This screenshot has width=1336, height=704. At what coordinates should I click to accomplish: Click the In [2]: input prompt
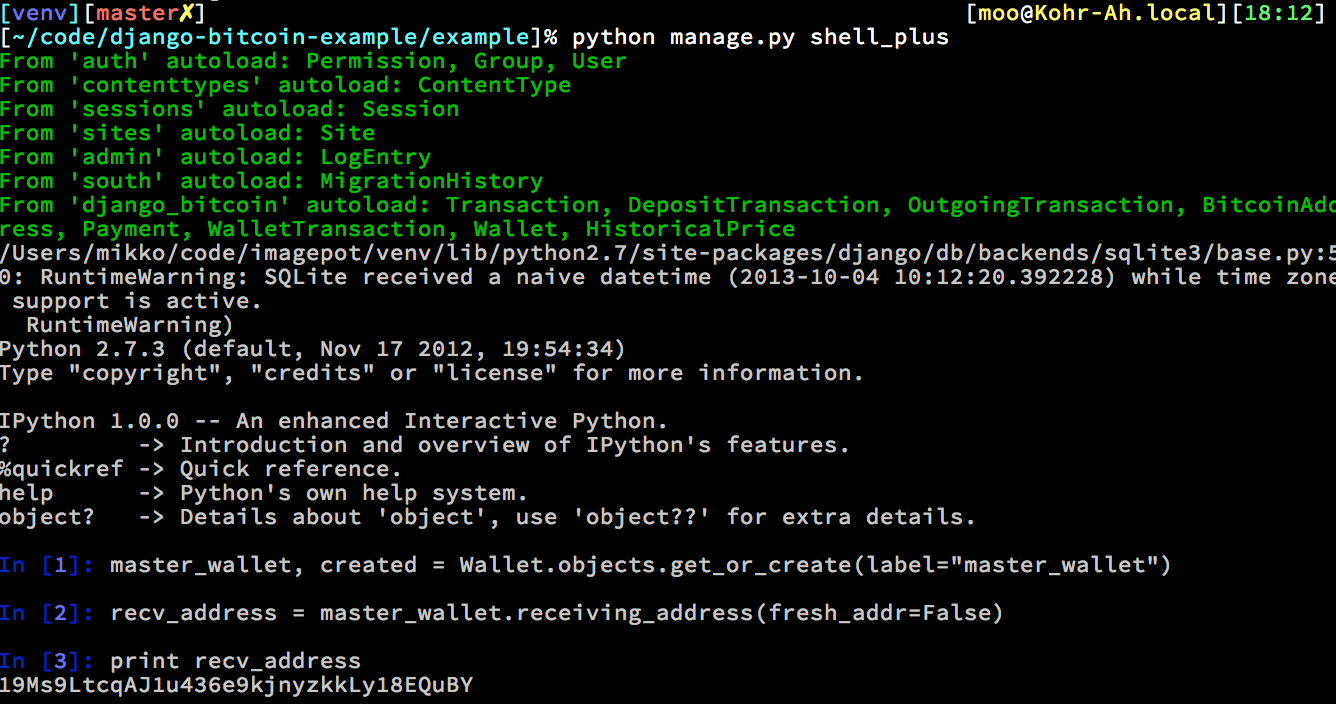(47, 613)
